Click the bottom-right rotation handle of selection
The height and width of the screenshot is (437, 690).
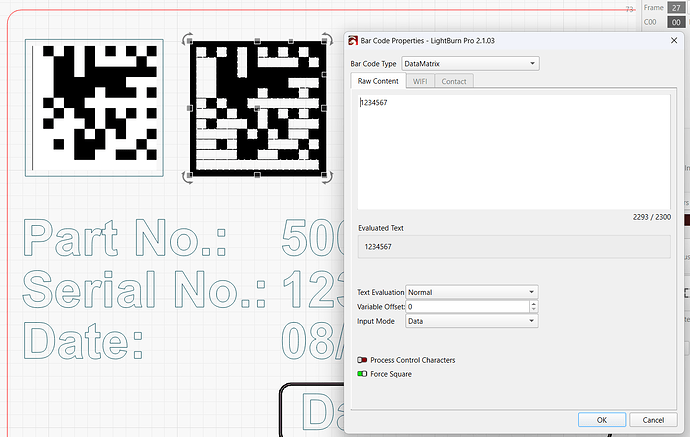tap(327, 177)
